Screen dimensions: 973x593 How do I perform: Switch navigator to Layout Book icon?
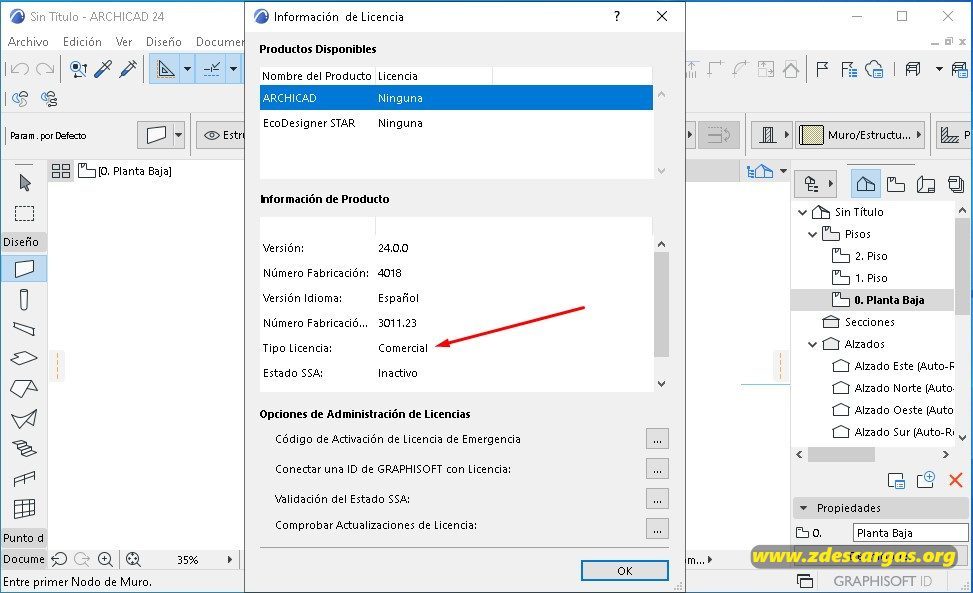[x=926, y=184]
